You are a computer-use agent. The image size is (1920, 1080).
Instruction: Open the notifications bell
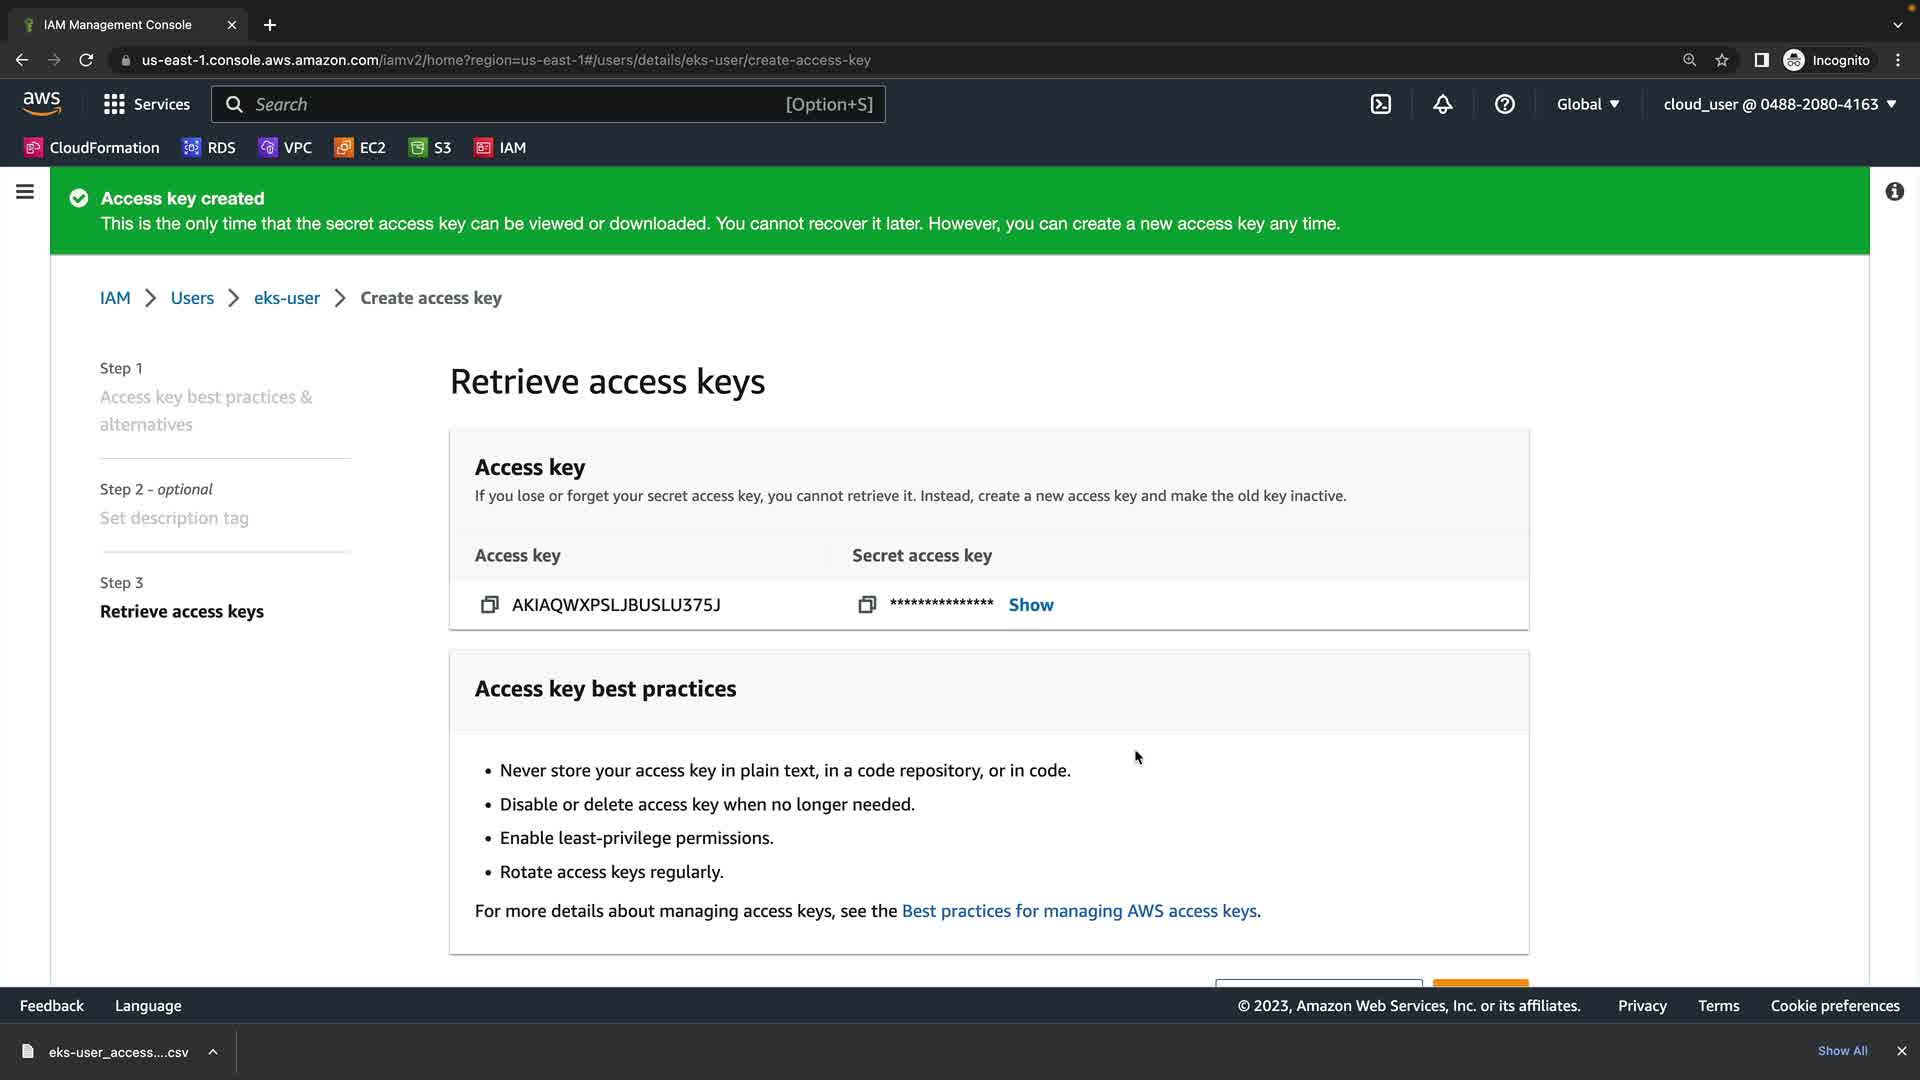(x=1442, y=104)
